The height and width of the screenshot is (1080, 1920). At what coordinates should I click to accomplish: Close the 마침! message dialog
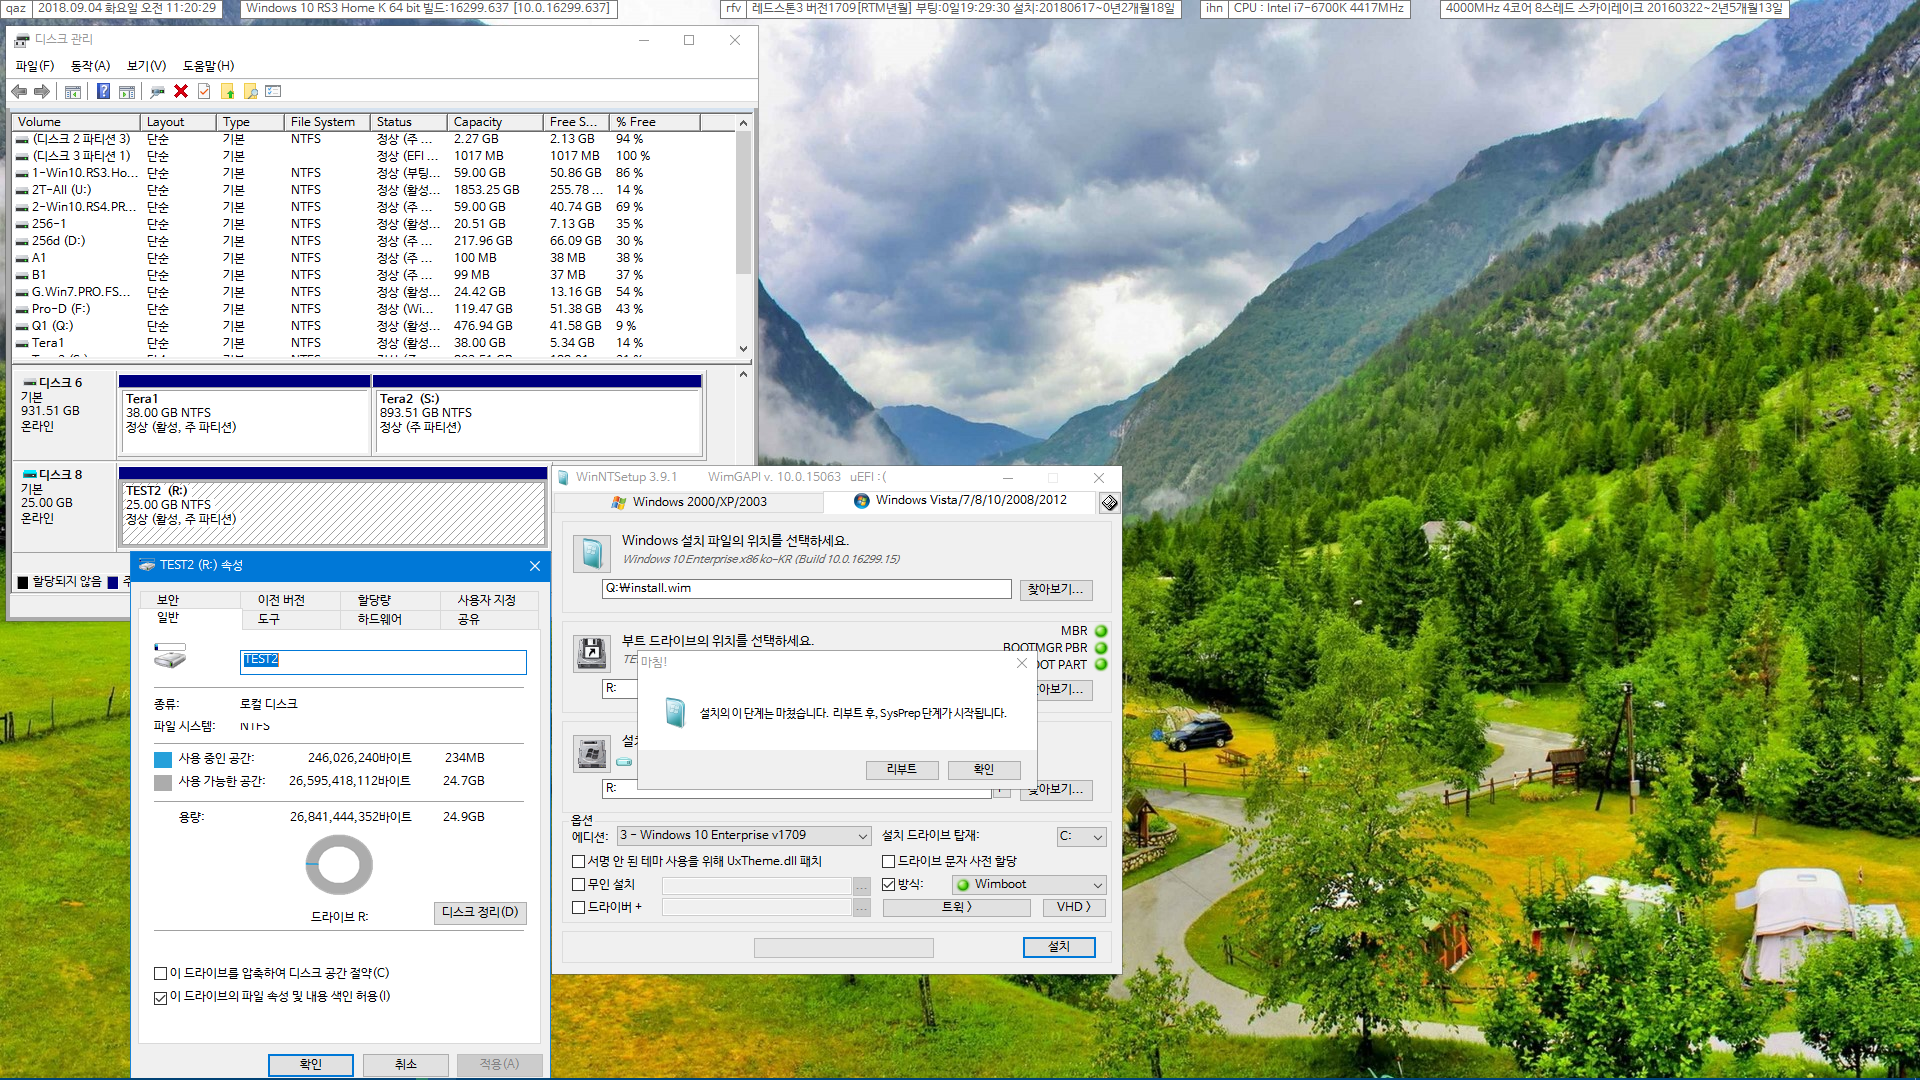pos(1021,663)
